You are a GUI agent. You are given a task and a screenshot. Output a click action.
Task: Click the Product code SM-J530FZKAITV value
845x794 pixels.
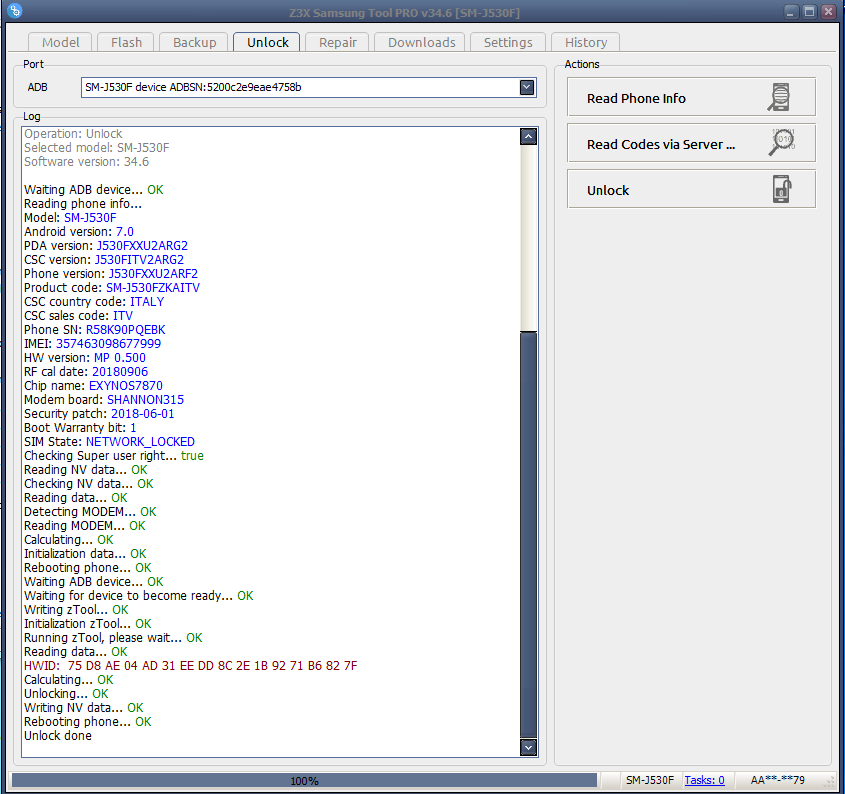click(x=153, y=287)
